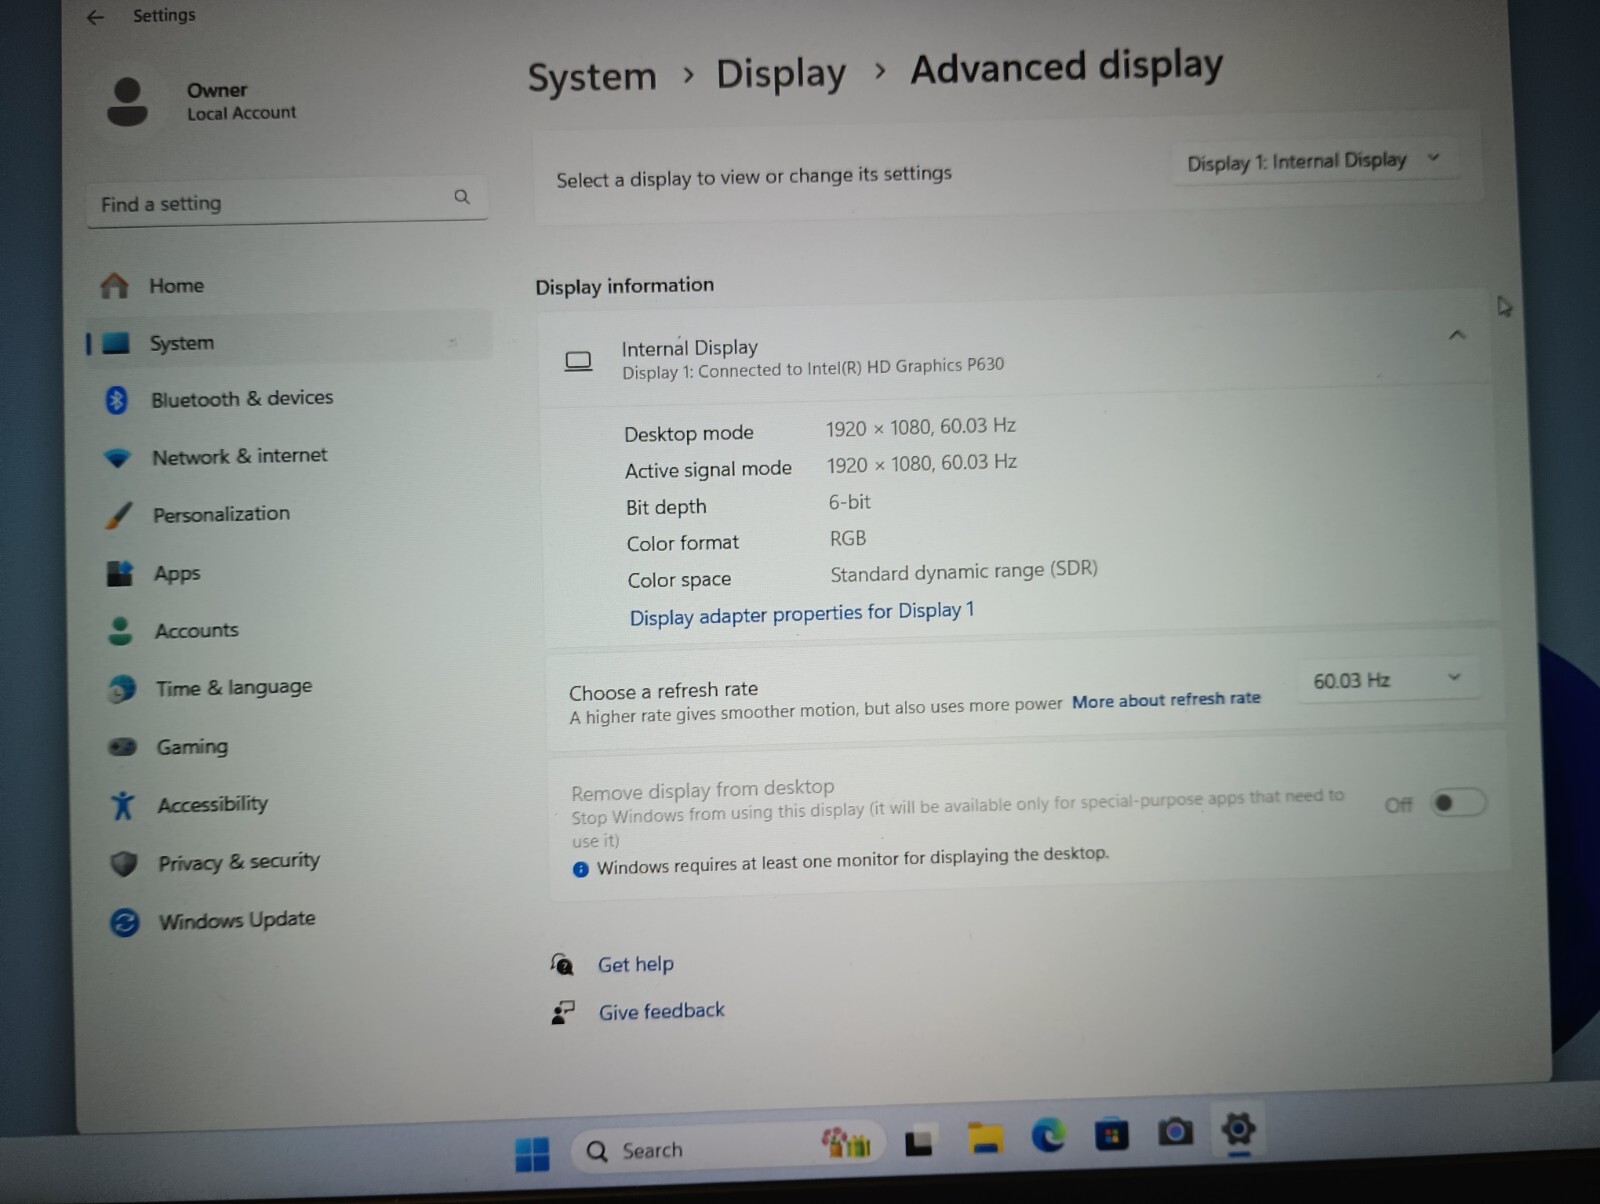Click the Give feedback person icon
Image resolution: width=1600 pixels, height=1204 pixels.
point(563,1013)
